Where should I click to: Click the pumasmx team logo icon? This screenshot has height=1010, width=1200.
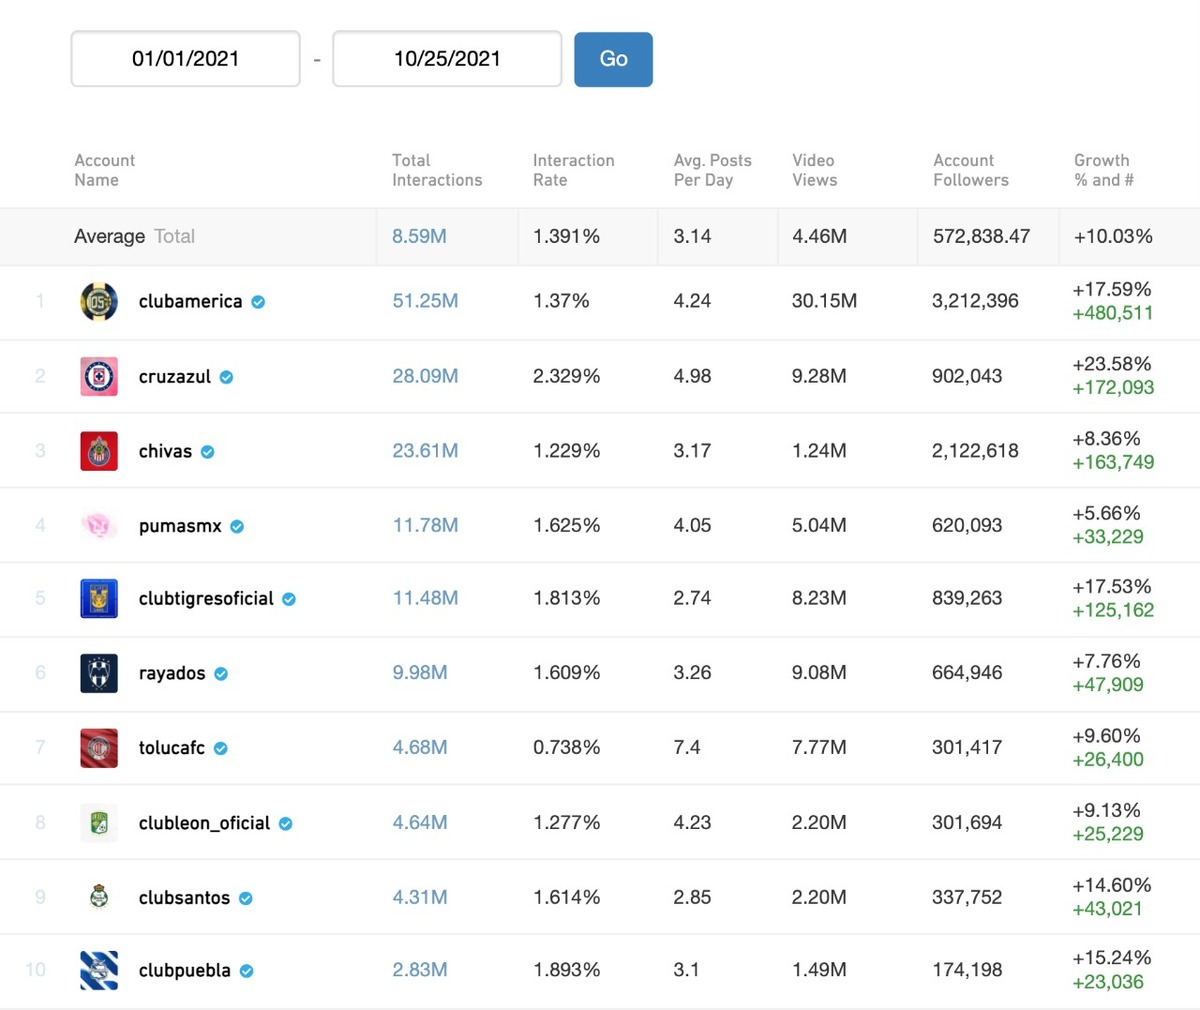tap(99, 525)
